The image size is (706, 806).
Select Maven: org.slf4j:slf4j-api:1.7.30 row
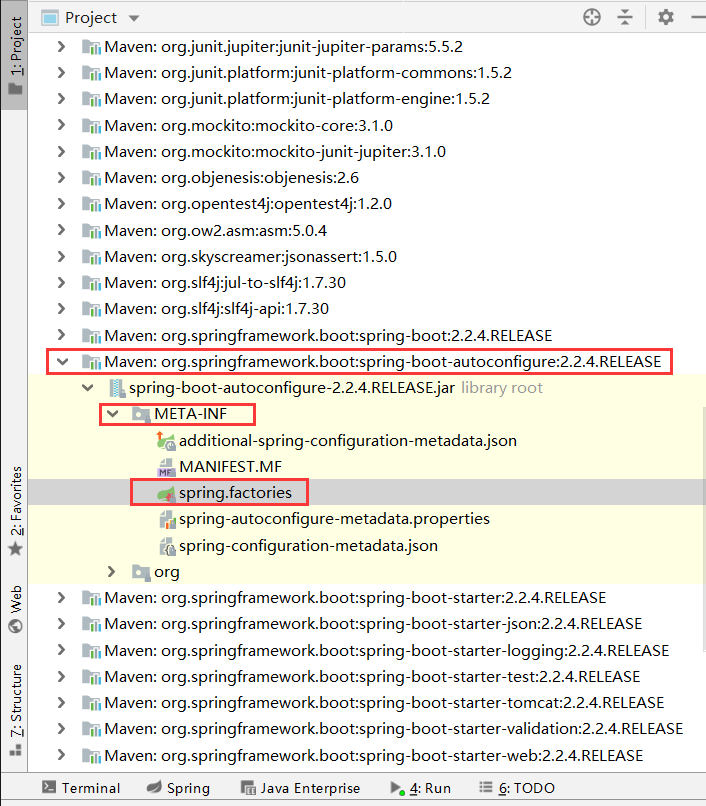(x=216, y=309)
